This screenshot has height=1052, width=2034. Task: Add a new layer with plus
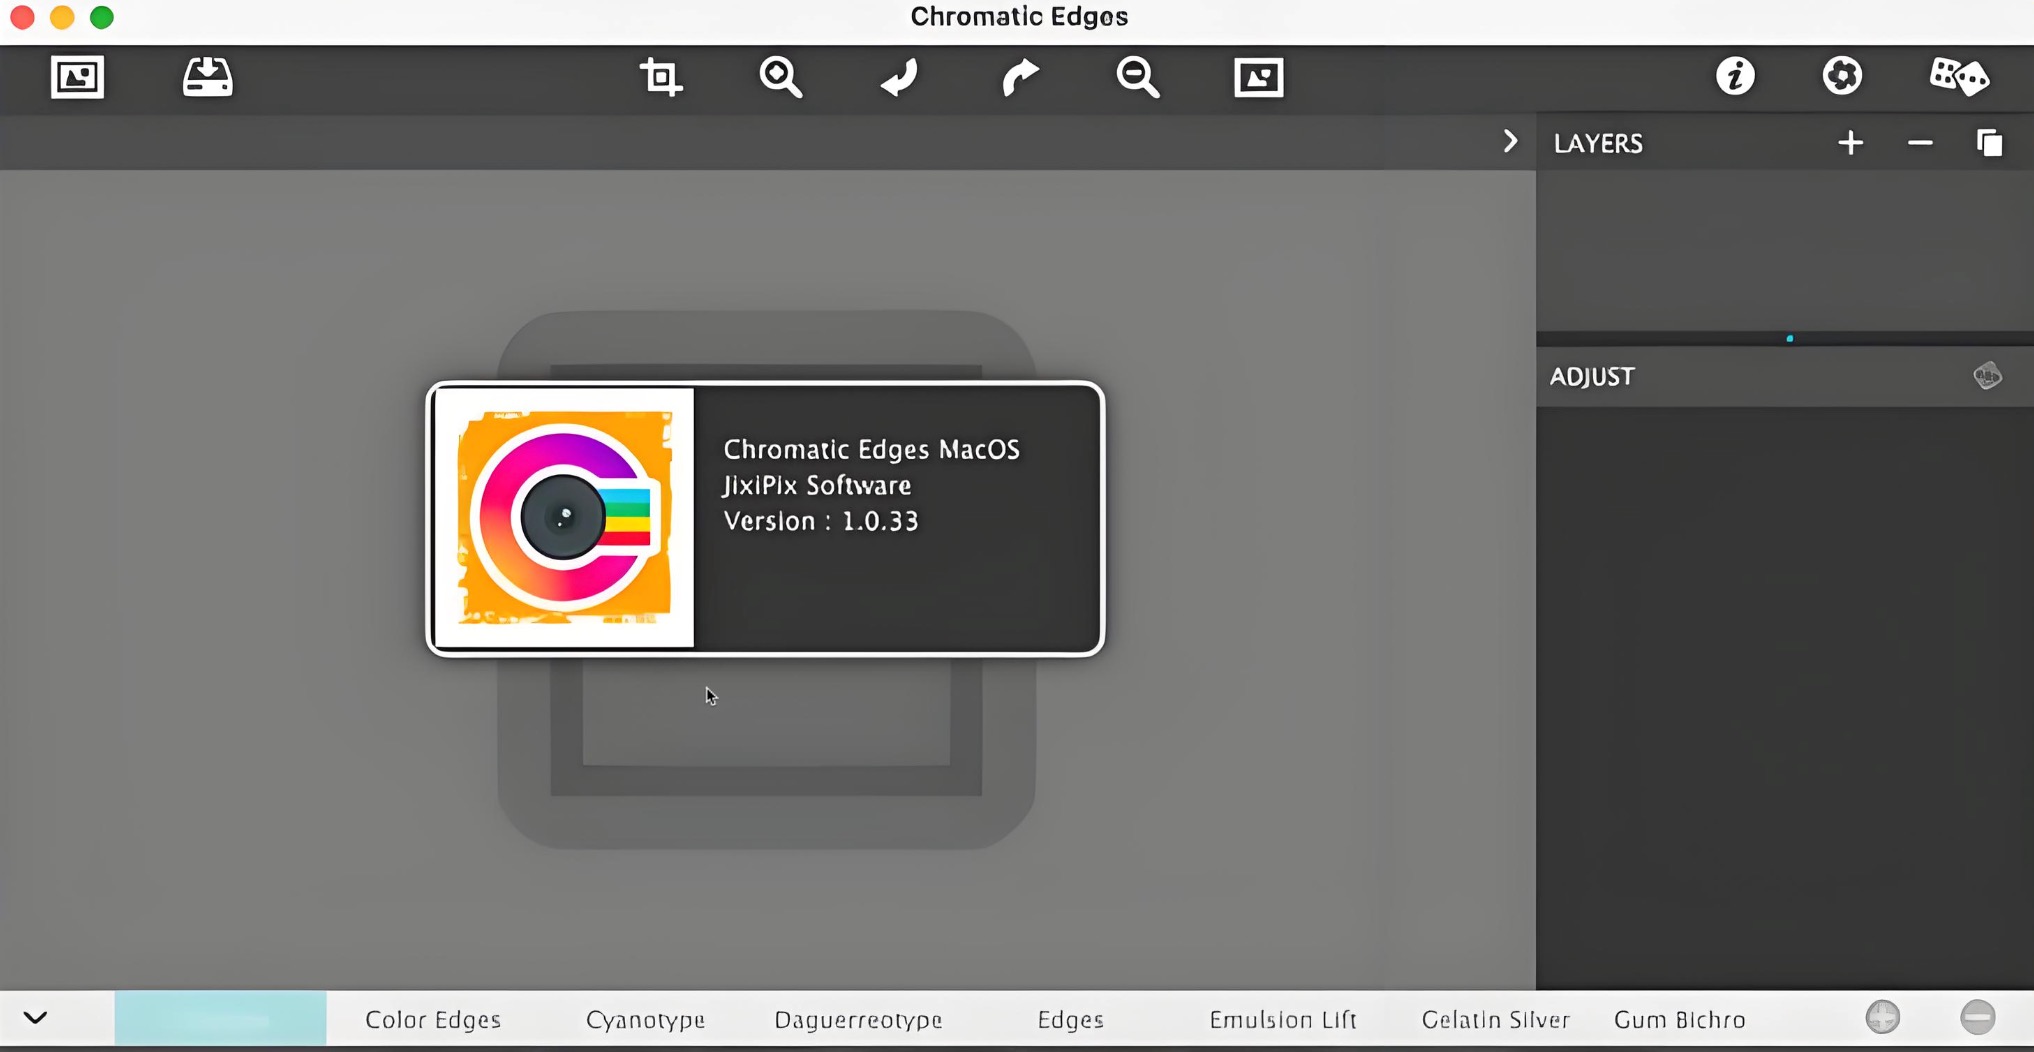pos(1850,143)
